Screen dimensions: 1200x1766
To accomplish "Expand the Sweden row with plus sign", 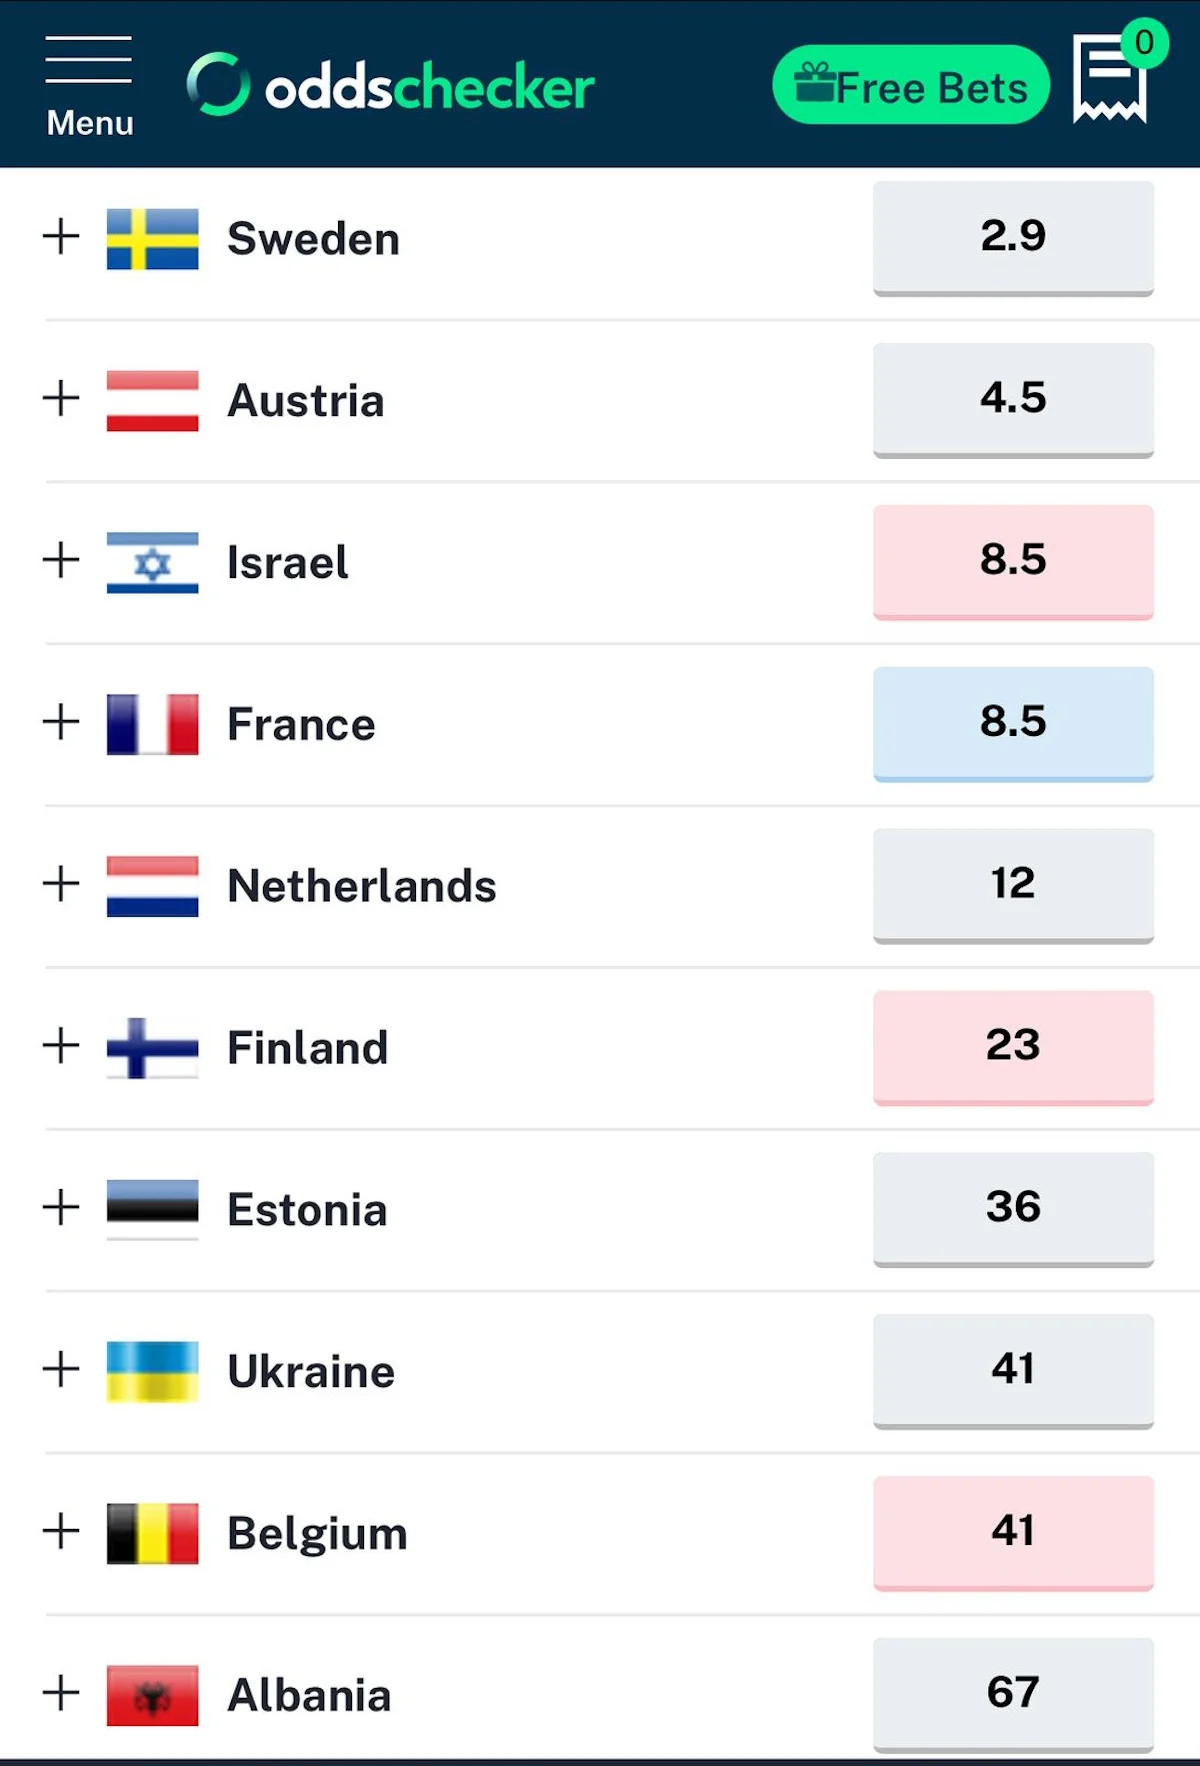I will 61,237.
